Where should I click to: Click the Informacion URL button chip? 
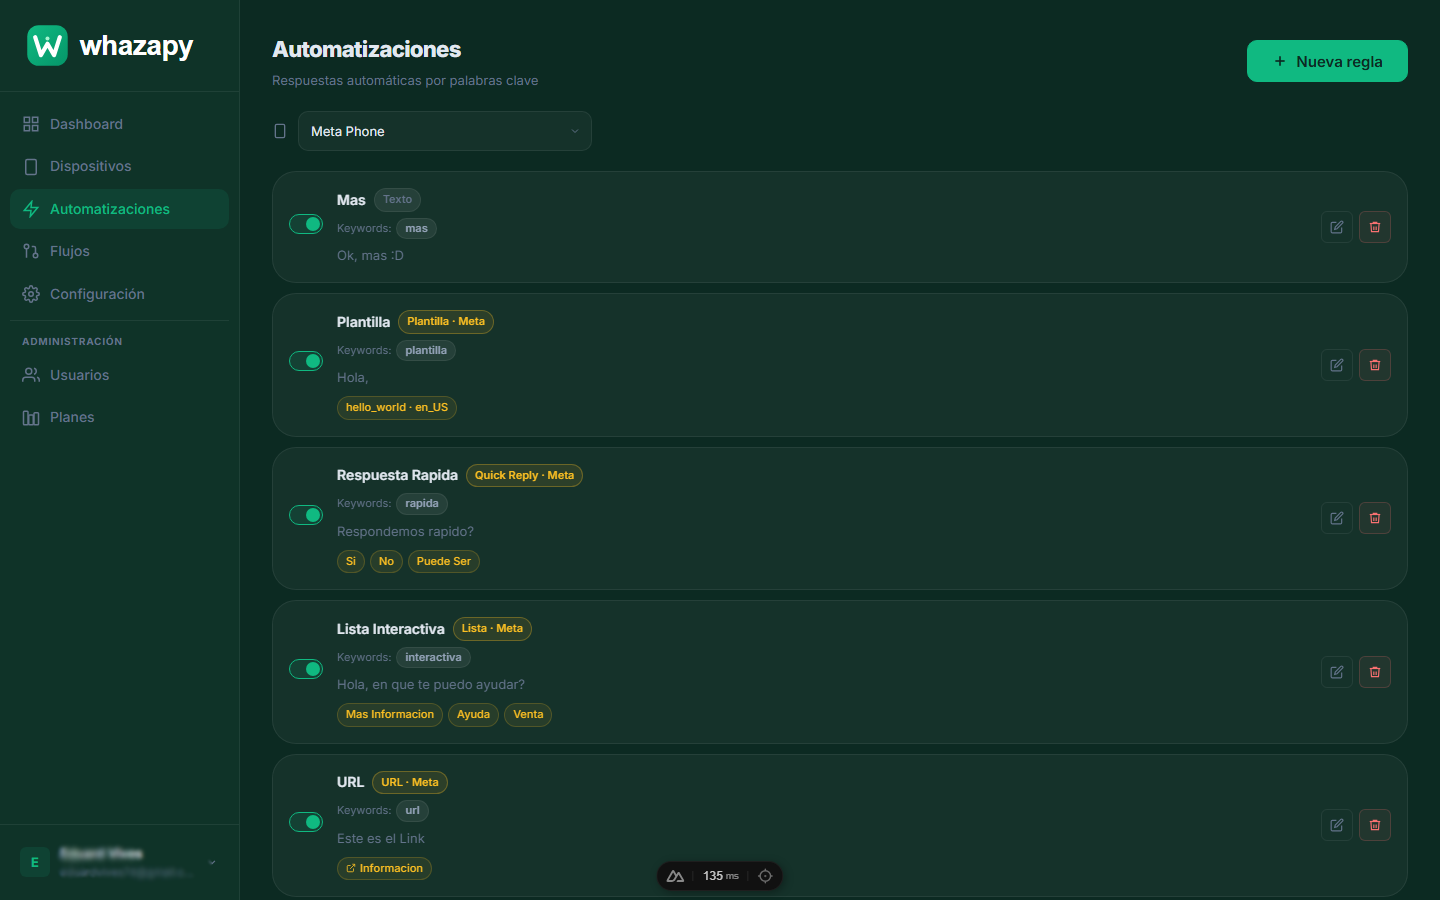coord(384,868)
